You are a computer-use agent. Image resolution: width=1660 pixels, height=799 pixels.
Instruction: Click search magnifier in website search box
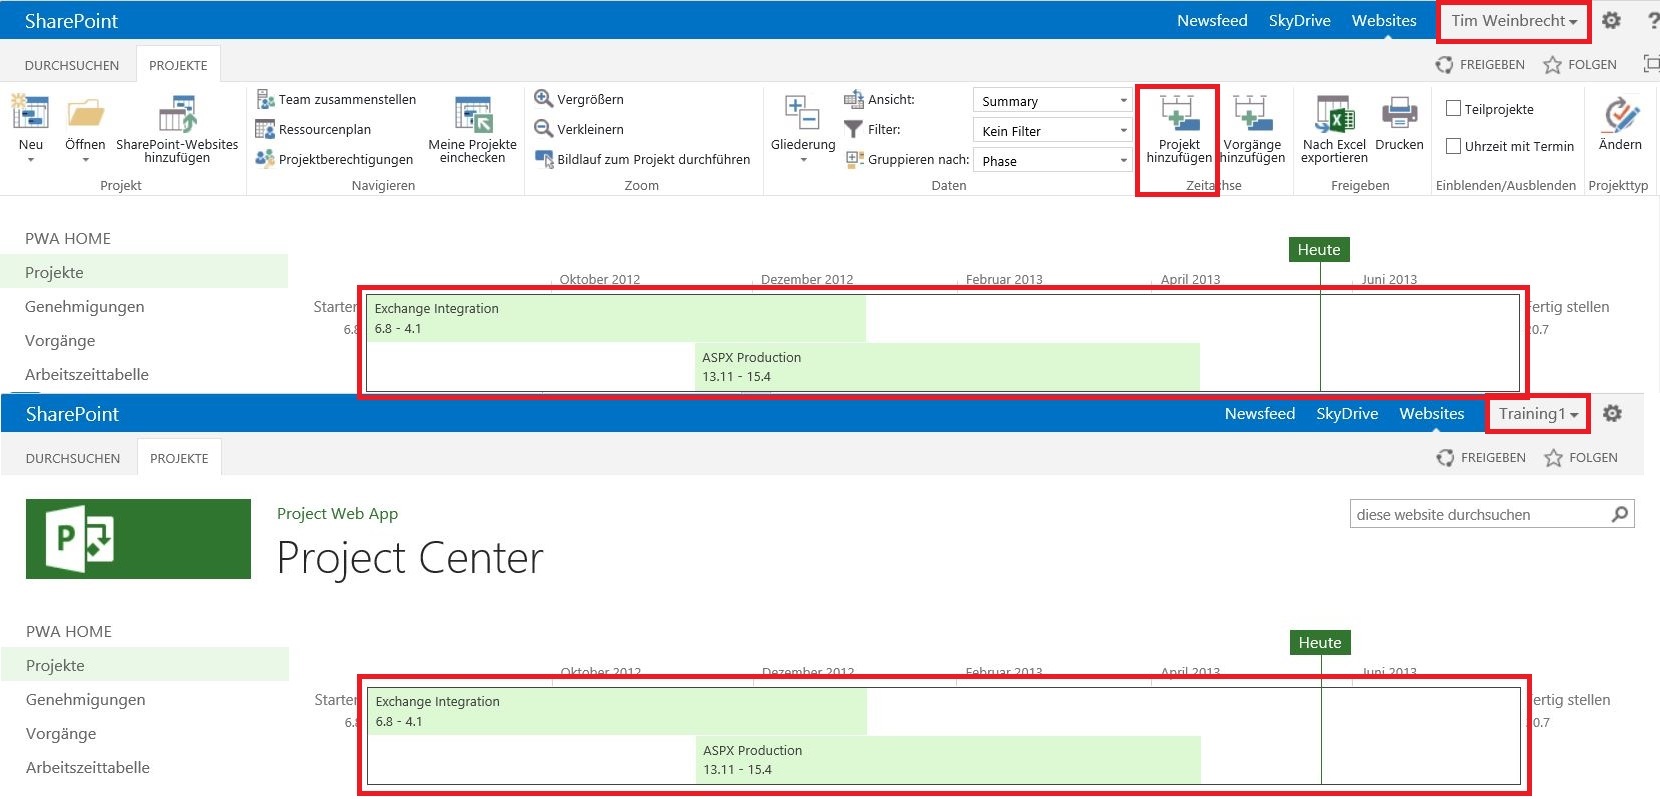coord(1620,514)
